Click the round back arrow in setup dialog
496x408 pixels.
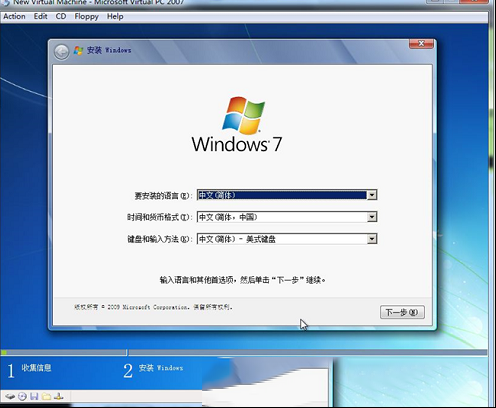pos(61,52)
